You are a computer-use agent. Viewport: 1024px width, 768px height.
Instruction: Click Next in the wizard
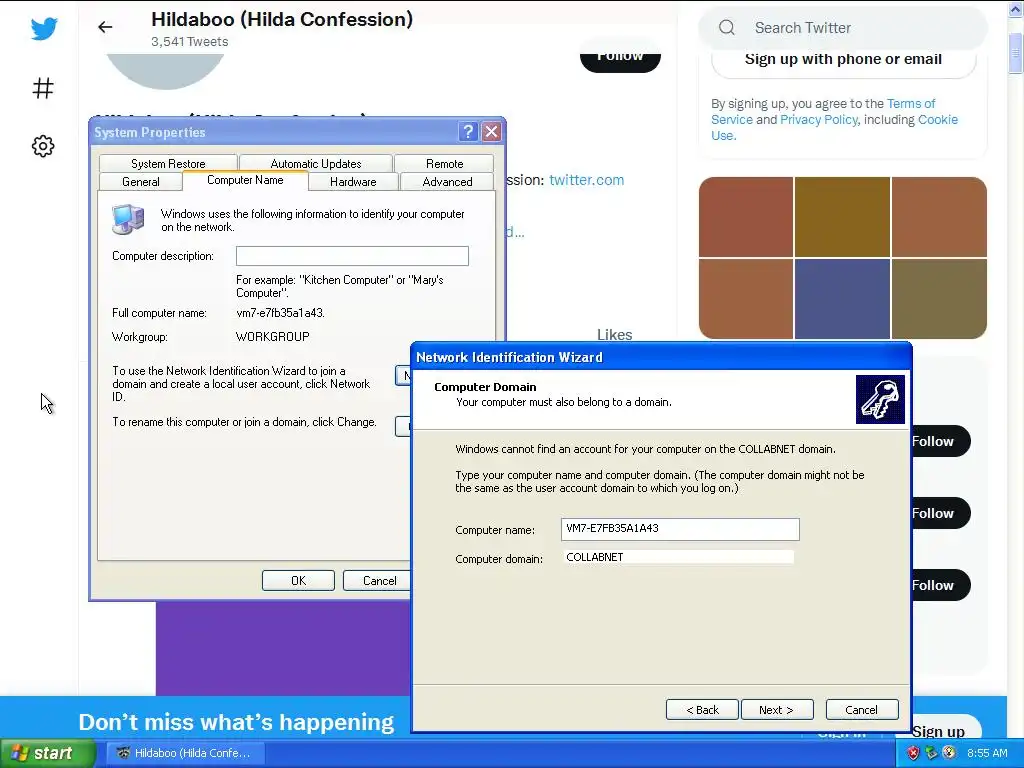pyautogui.click(x=776, y=710)
